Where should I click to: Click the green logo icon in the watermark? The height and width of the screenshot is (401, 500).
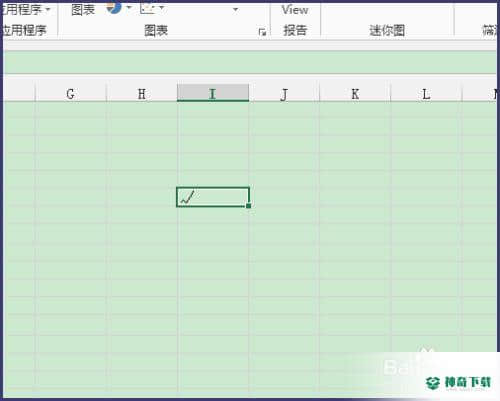[x=433, y=383]
